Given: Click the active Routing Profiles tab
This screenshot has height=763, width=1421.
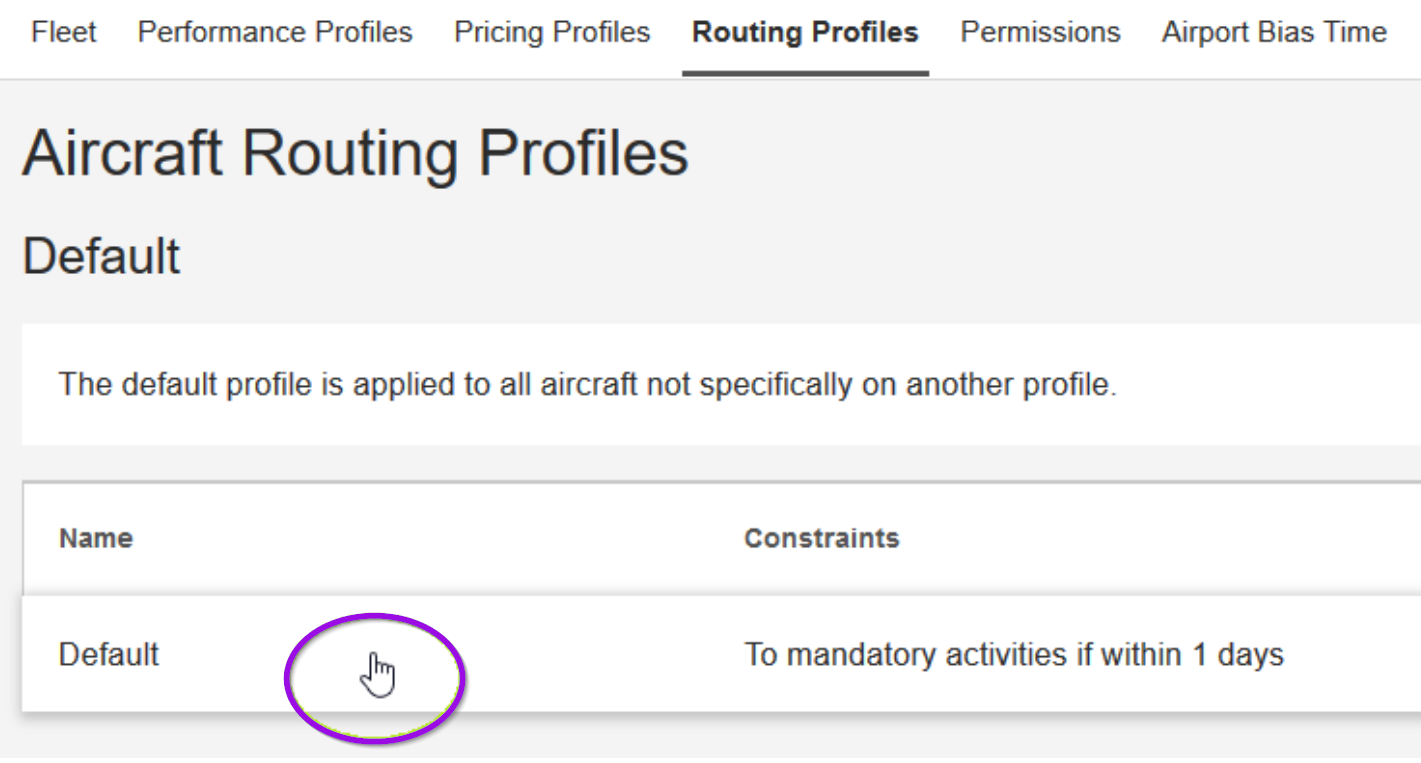Looking at the screenshot, I should [x=804, y=32].
